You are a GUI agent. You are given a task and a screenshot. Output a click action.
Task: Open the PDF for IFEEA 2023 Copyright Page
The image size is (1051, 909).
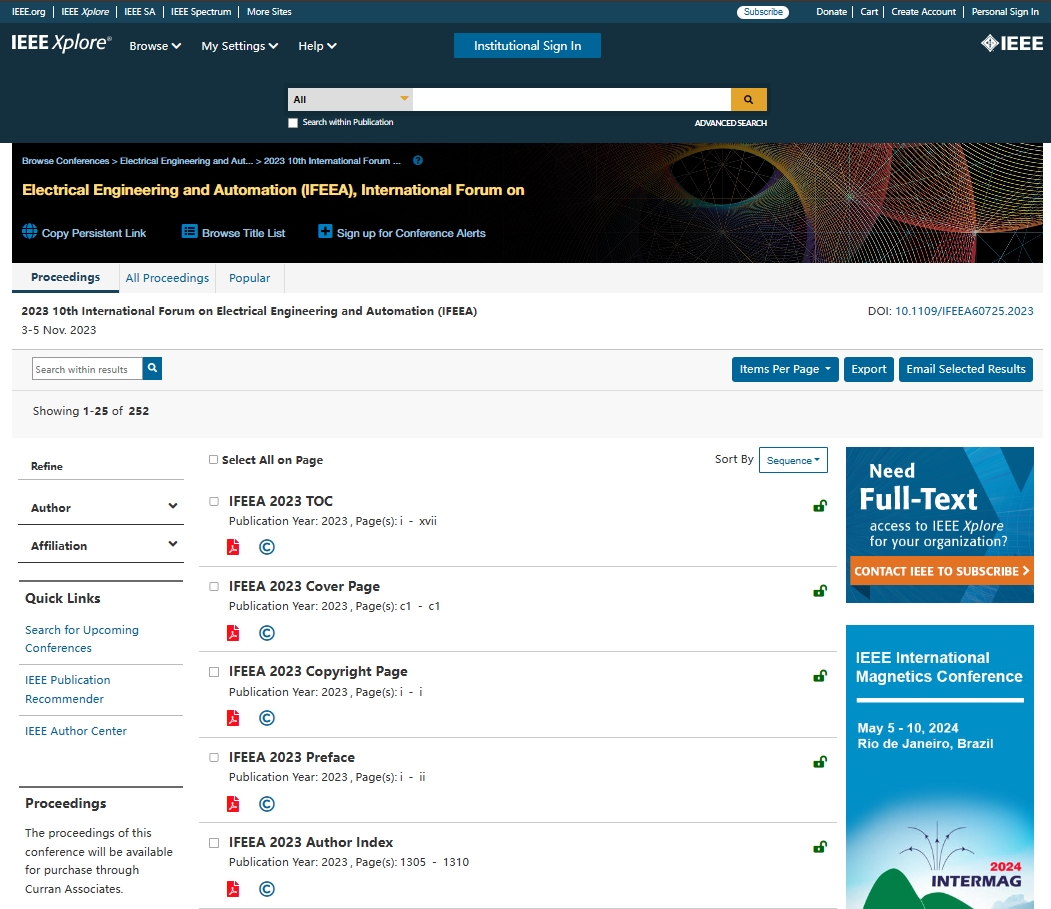pos(233,718)
